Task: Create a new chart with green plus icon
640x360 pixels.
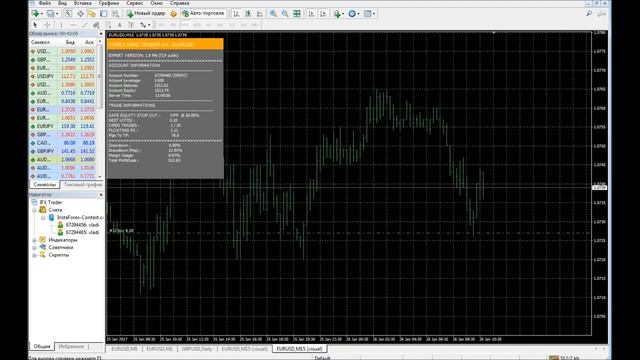Action: [x=35, y=13]
